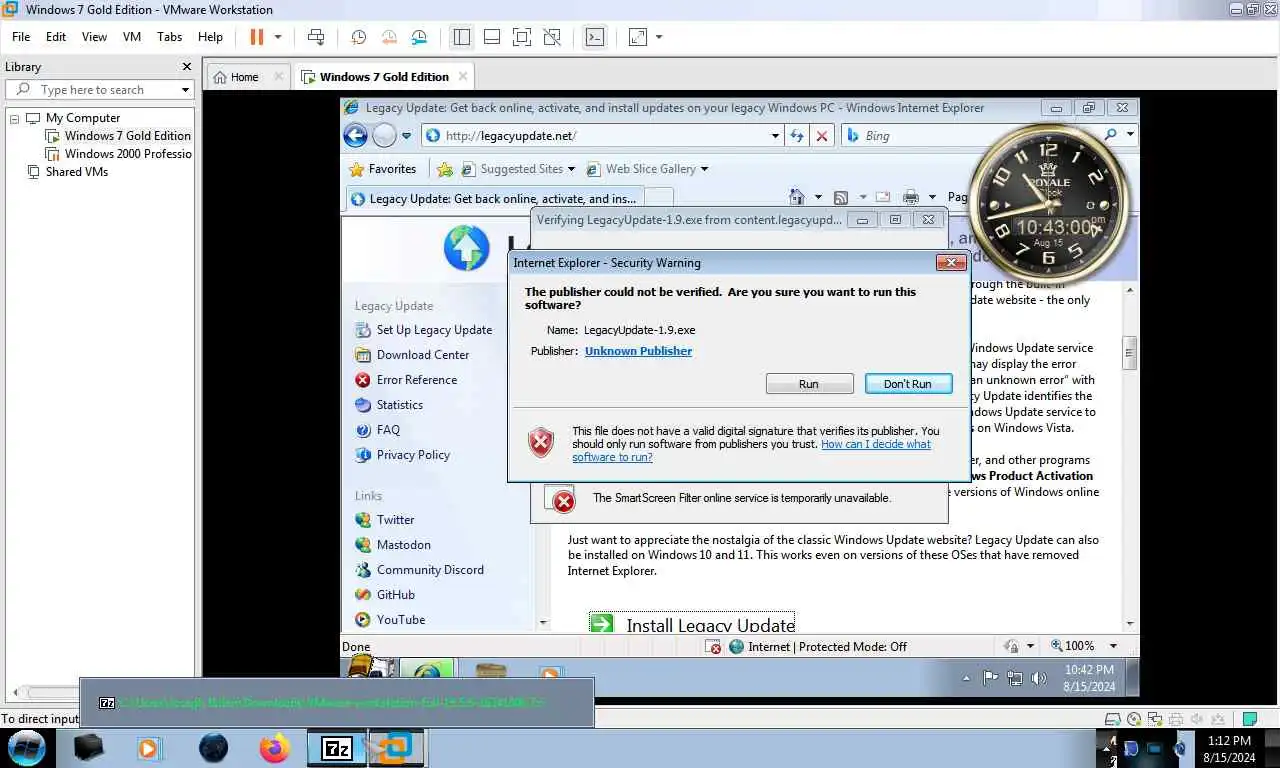Open the Tabs menu
Viewport: 1280px width, 768px height.
[x=170, y=36]
